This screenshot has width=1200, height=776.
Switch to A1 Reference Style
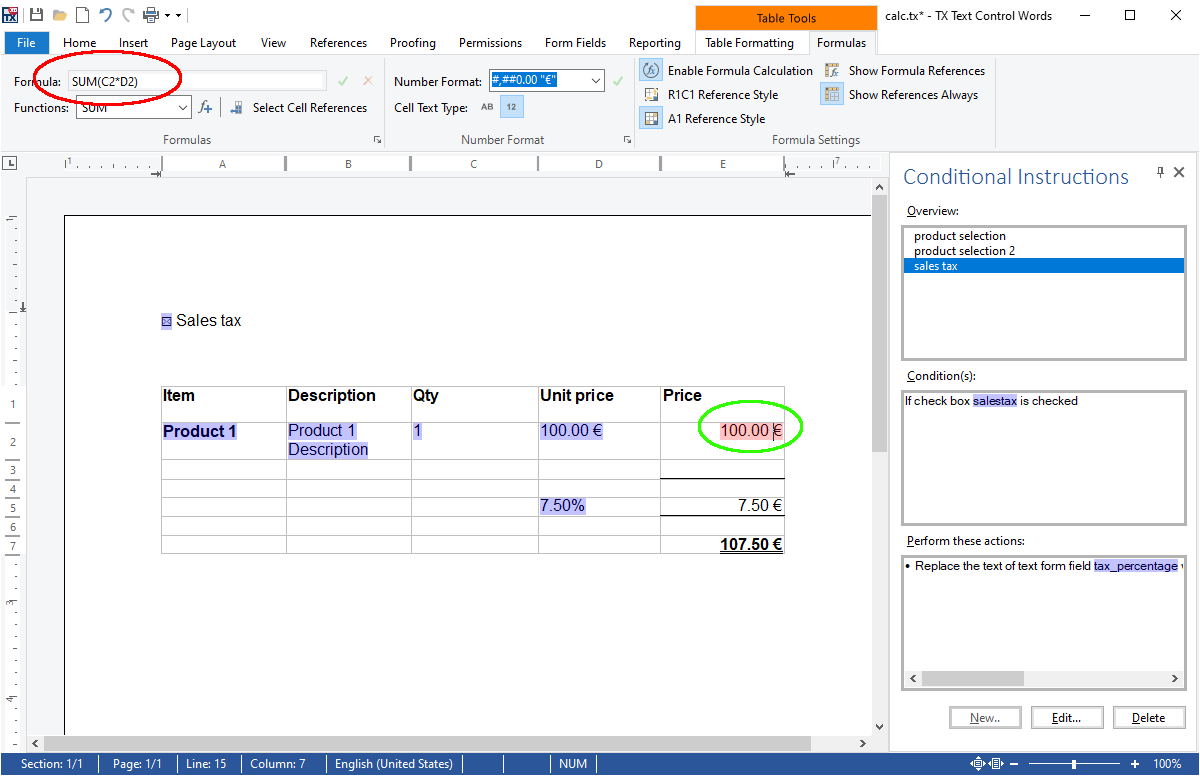click(703, 118)
